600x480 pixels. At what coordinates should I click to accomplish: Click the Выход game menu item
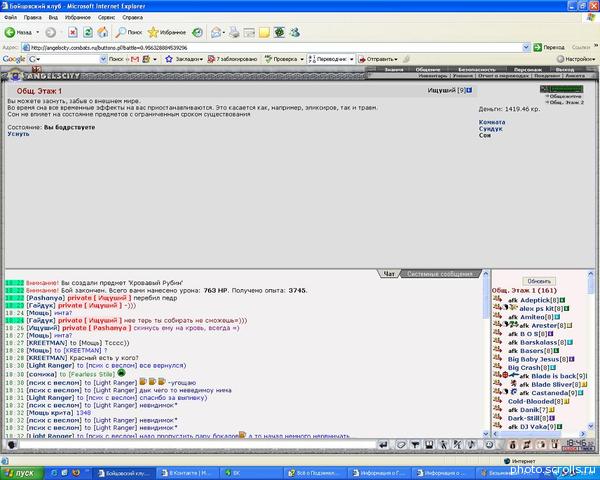565,69
